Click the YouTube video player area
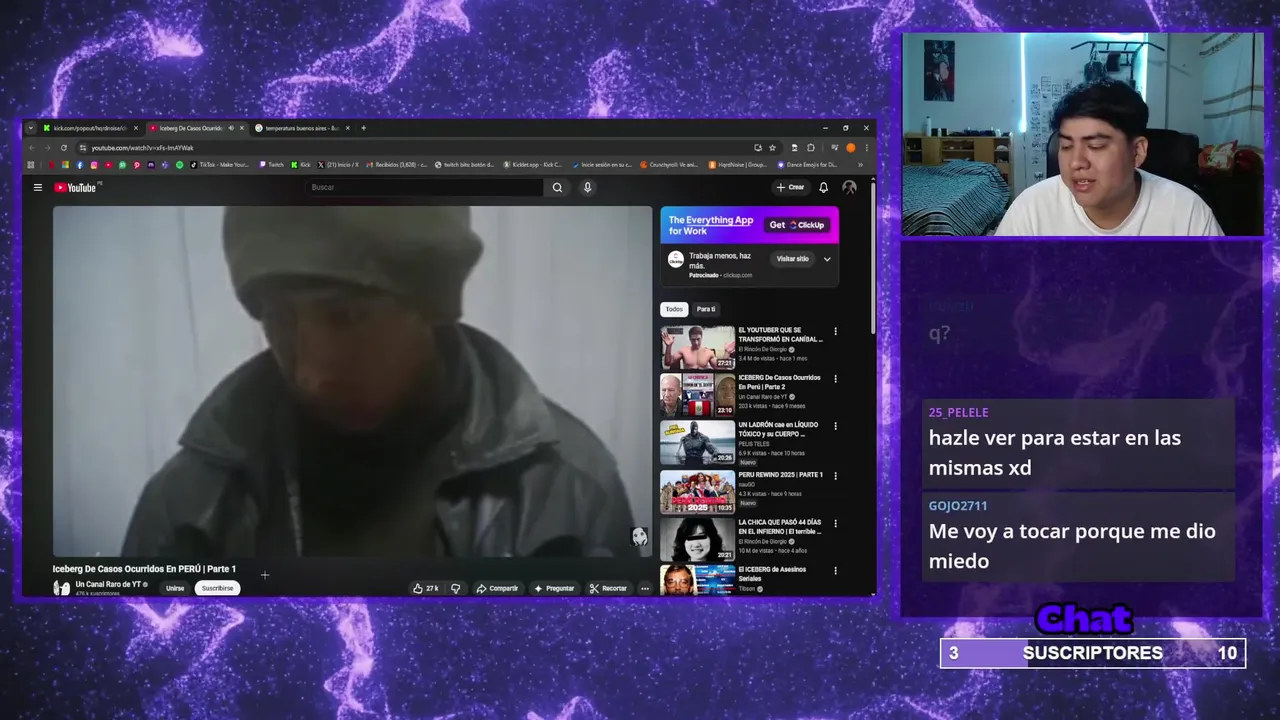 click(x=352, y=381)
